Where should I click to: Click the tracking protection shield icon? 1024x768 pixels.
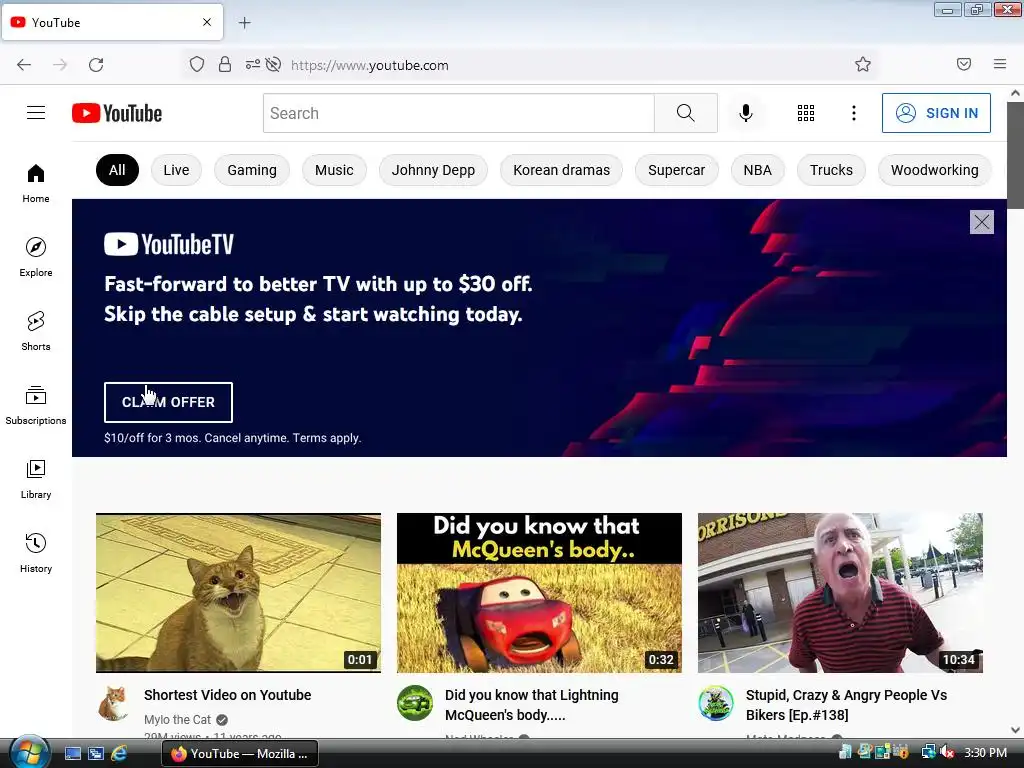coord(197,65)
